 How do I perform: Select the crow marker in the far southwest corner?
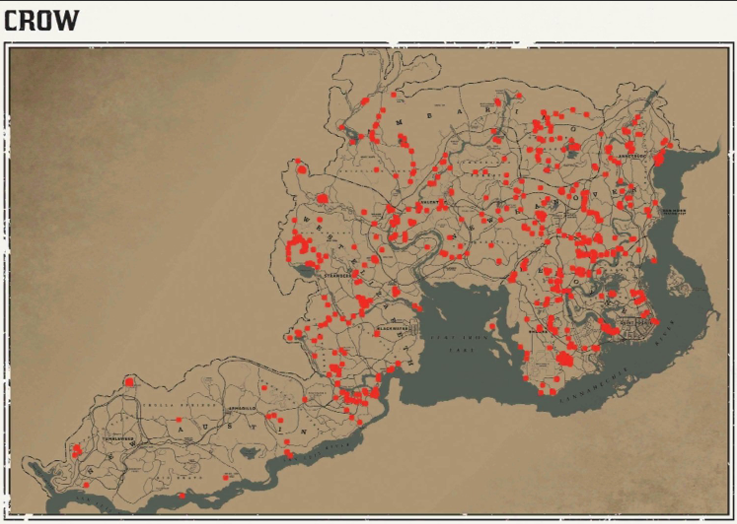click(x=85, y=486)
